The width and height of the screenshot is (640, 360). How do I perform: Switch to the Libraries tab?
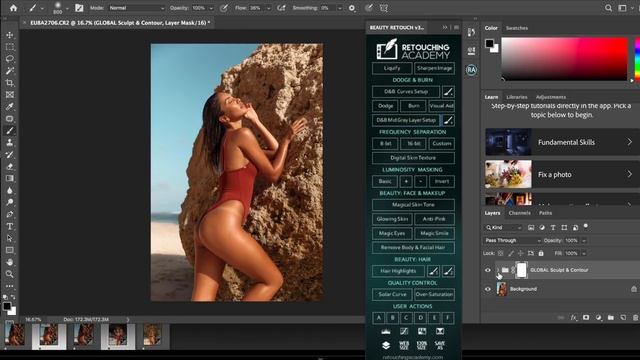pos(517,97)
